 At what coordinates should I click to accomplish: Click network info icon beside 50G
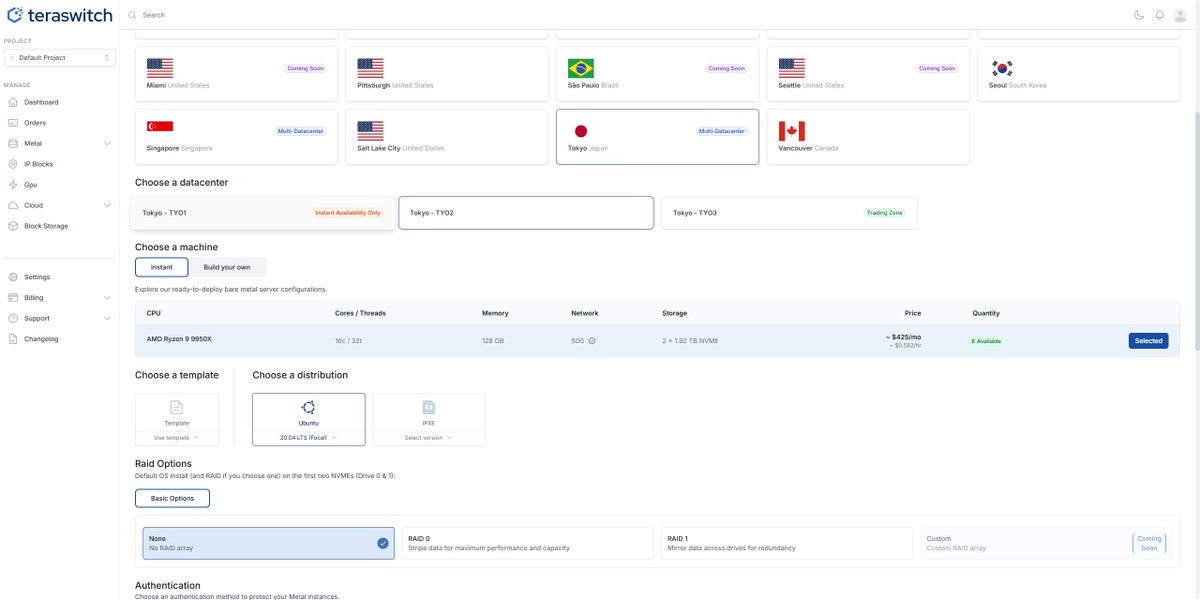[592, 341]
